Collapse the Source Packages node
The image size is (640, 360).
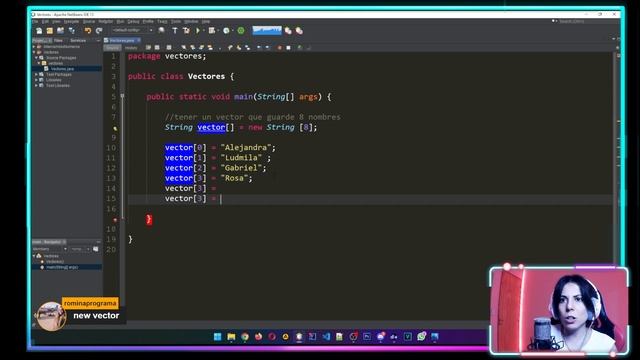point(37,58)
